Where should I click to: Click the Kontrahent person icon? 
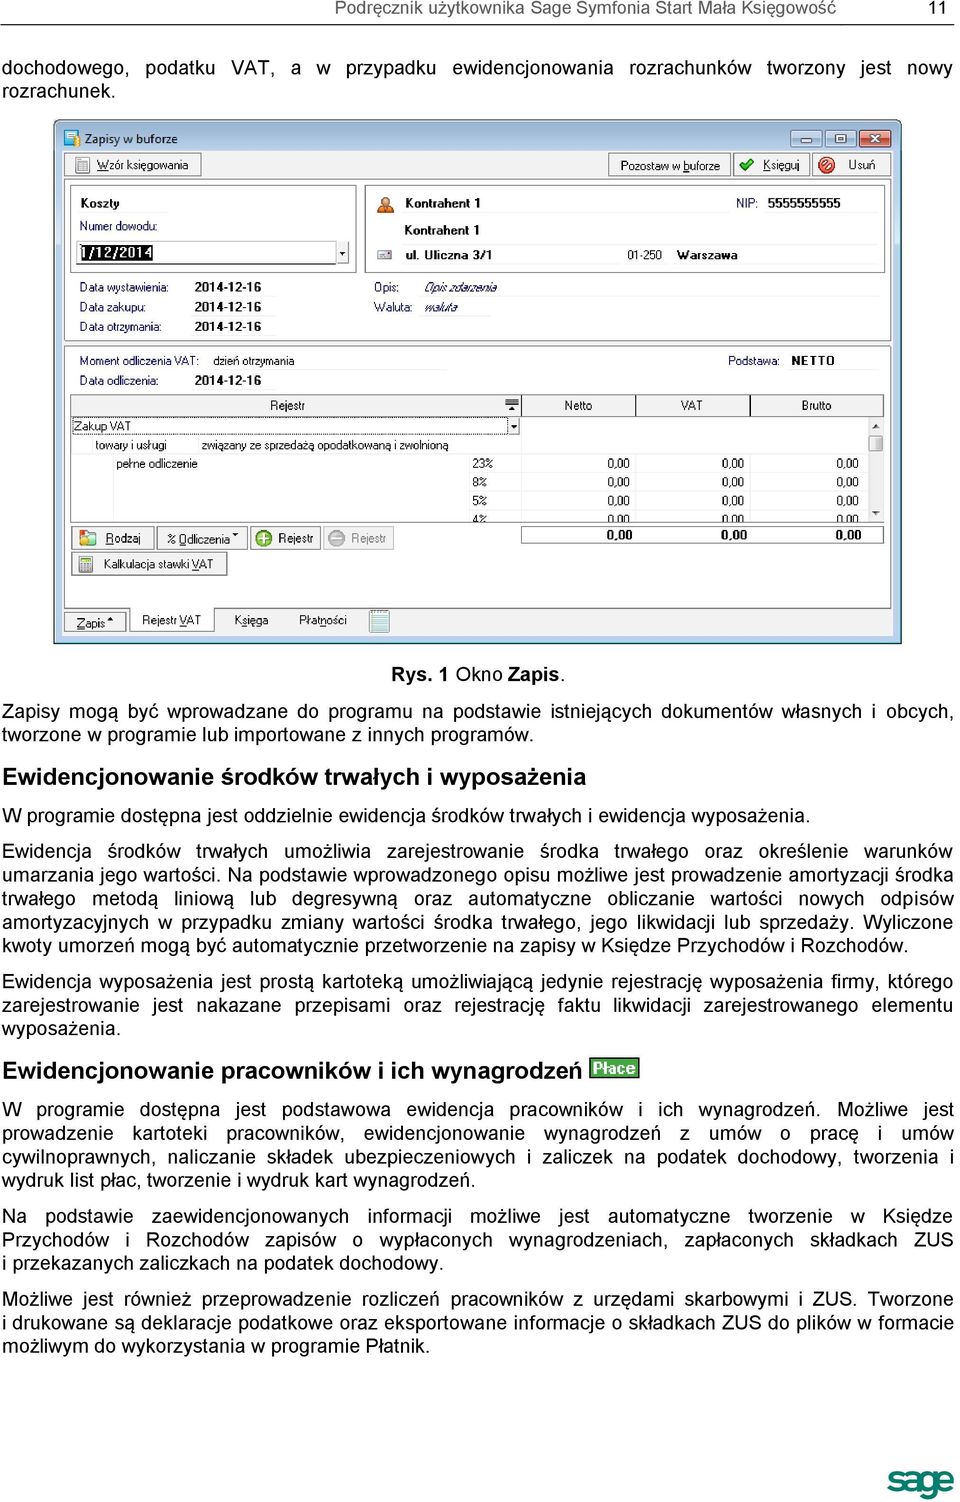[x=386, y=204]
